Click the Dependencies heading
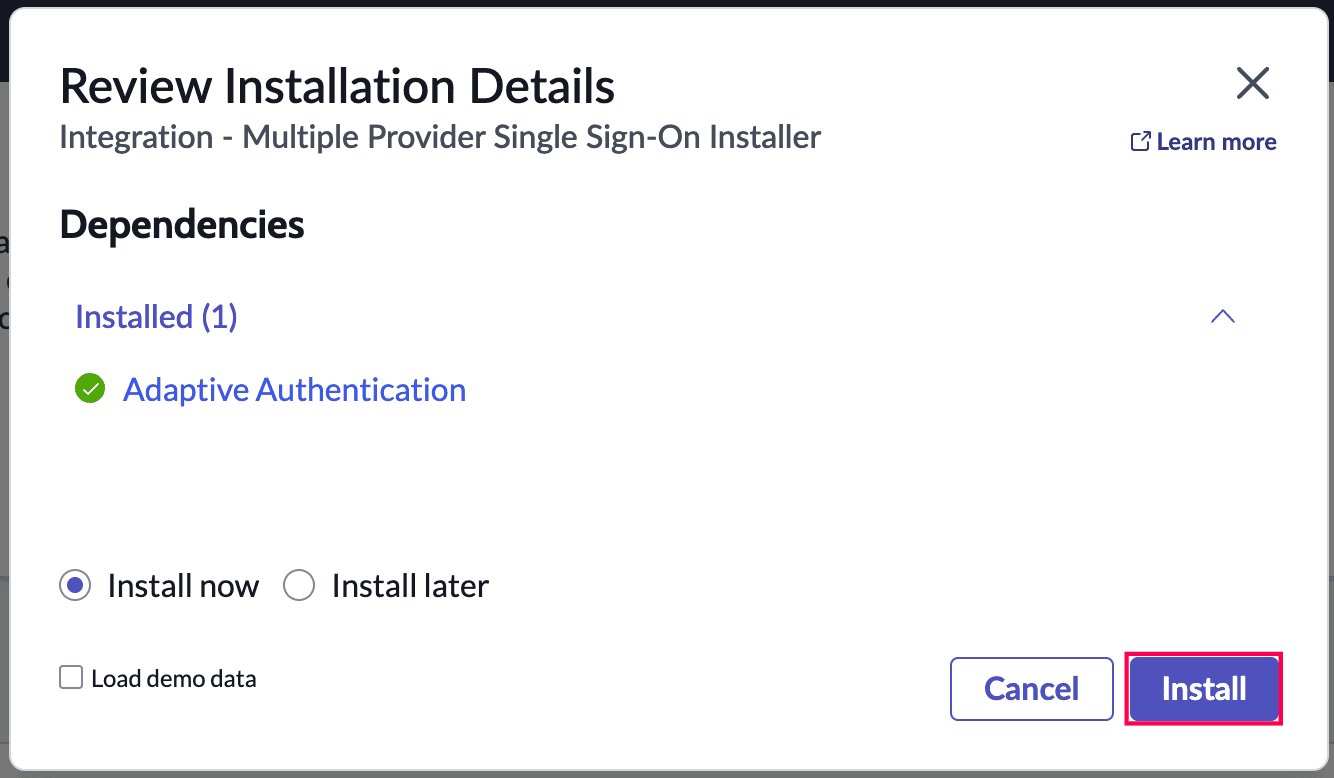The image size is (1334, 778). tap(182, 224)
